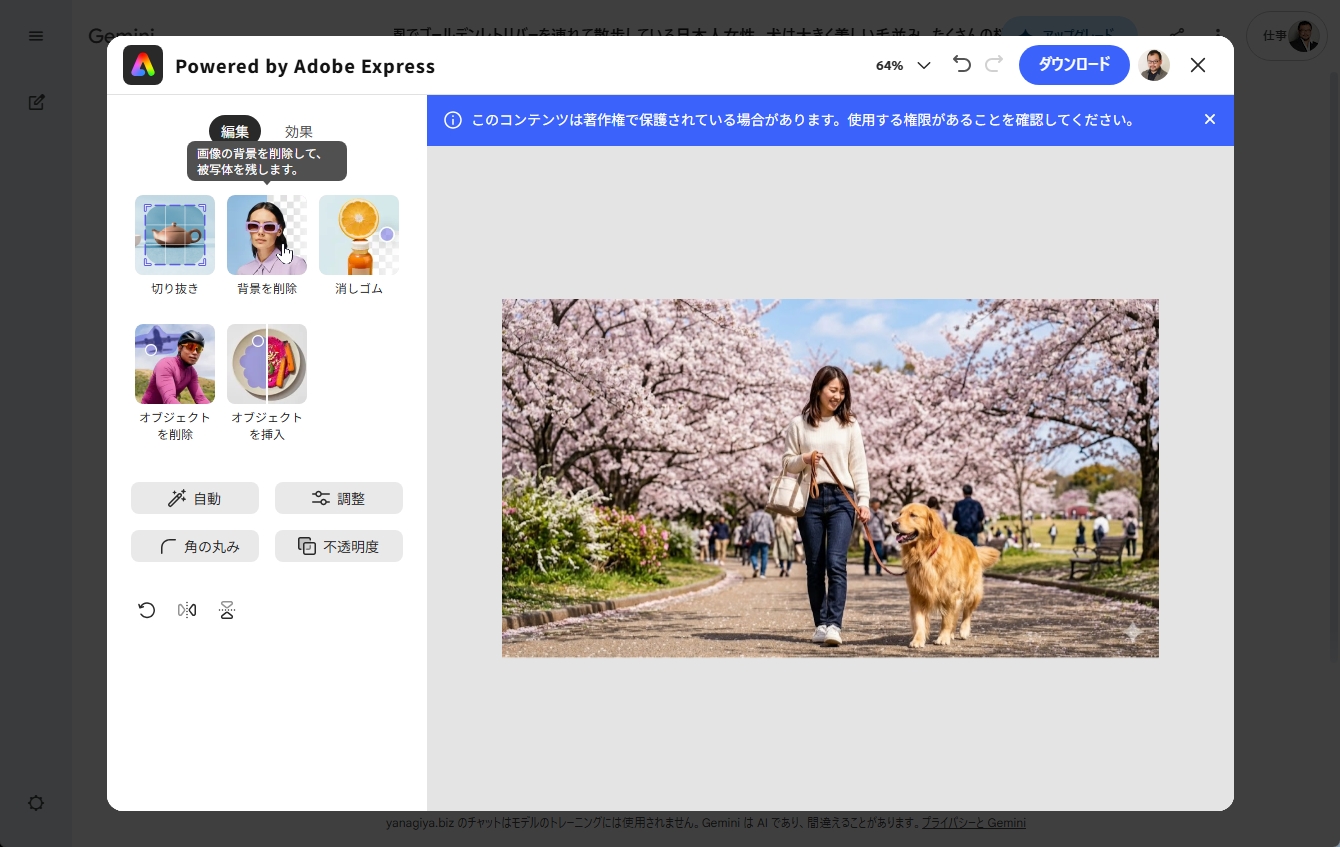Viewport: 1340px width, 847px height.
Task: Select the 切り抜き crop tool thumbnail
Action: [x=175, y=235]
